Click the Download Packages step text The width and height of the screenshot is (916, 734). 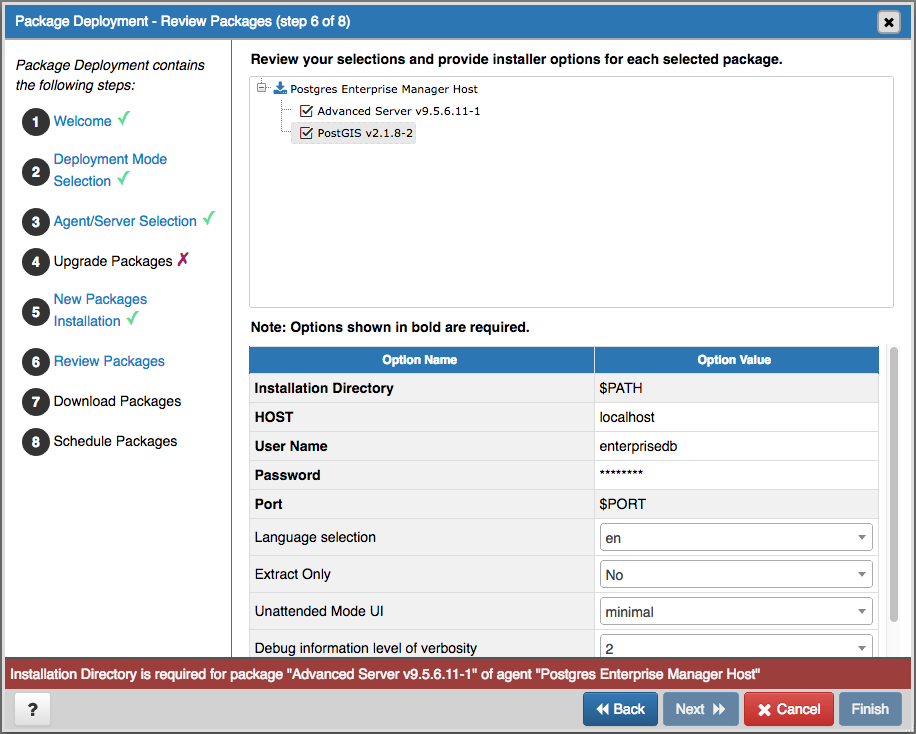(117, 401)
